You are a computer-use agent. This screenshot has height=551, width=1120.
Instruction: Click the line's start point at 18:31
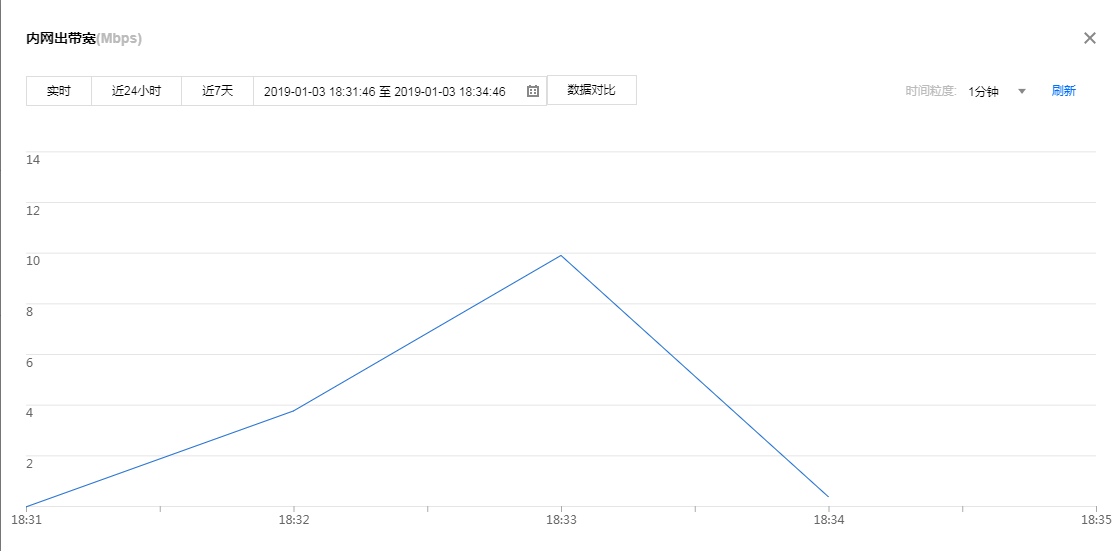[x=27, y=506]
